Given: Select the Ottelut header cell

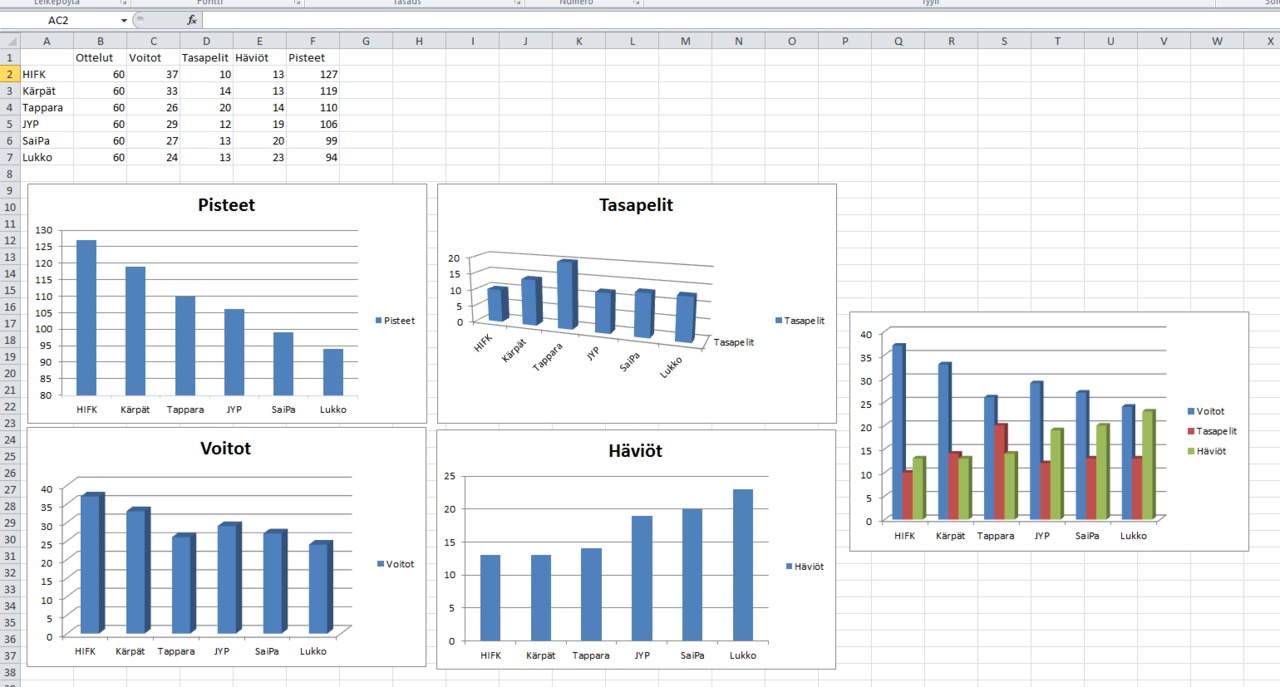Looking at the screenshot, I should pyautogui.click(x=99, y=58).
